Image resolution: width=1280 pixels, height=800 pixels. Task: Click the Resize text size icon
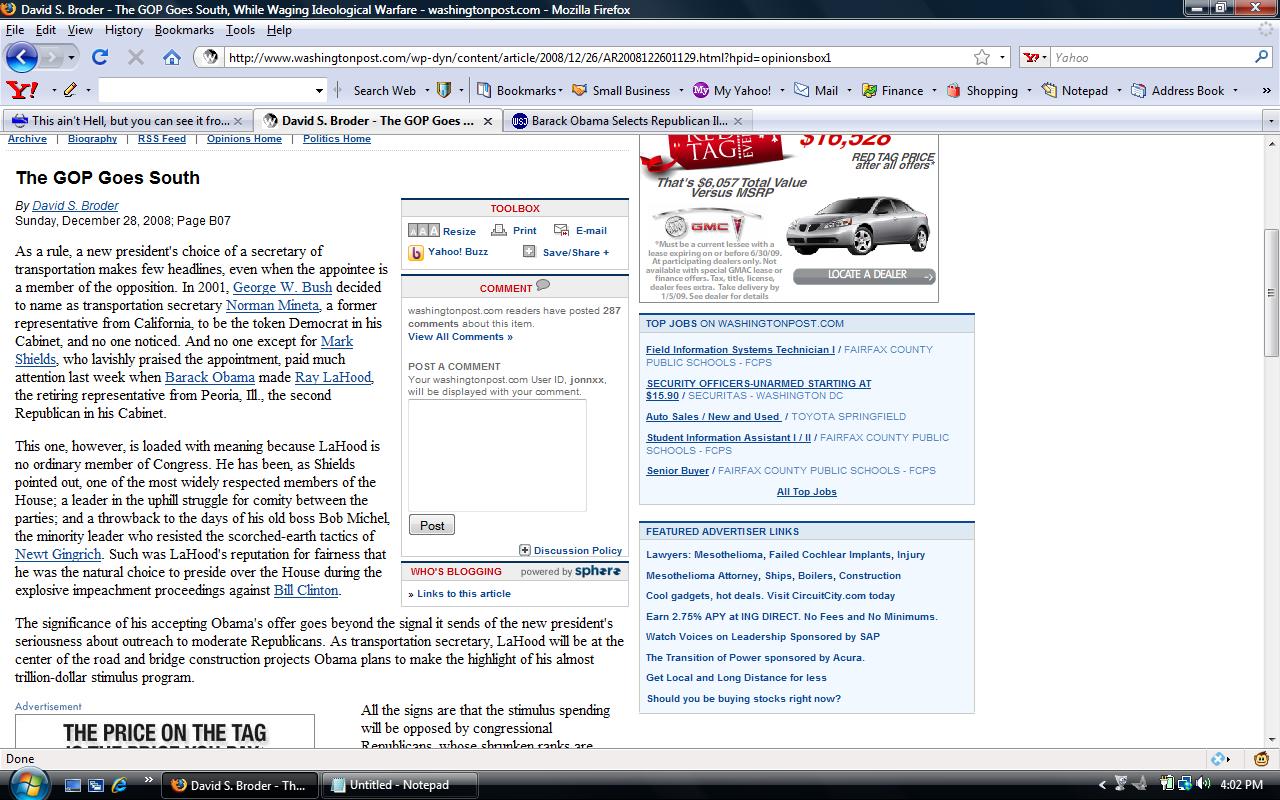tap(423, 231)
